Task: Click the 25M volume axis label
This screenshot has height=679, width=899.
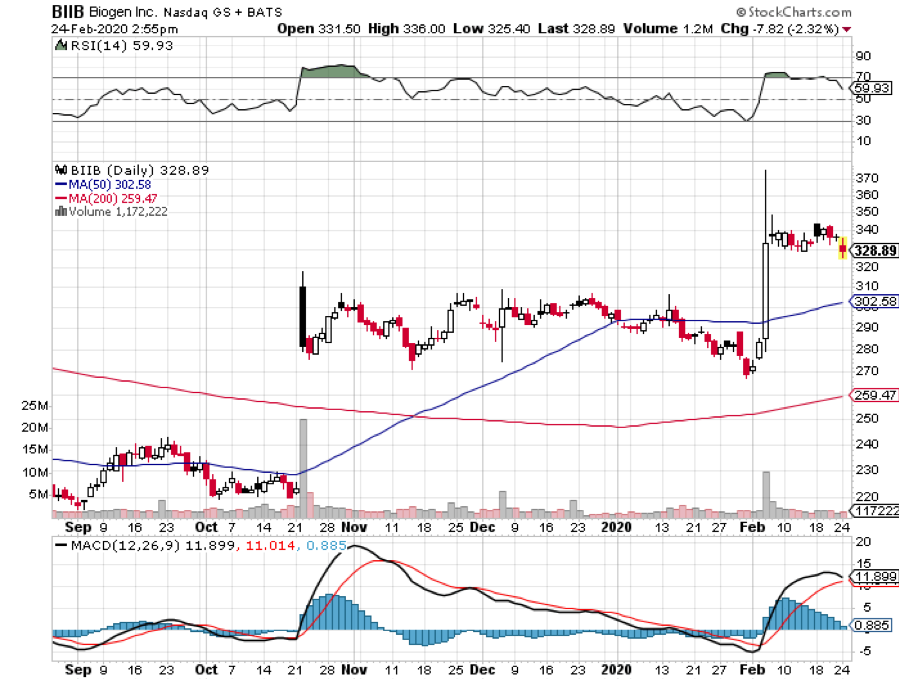Action: click(x=35, y=406)
